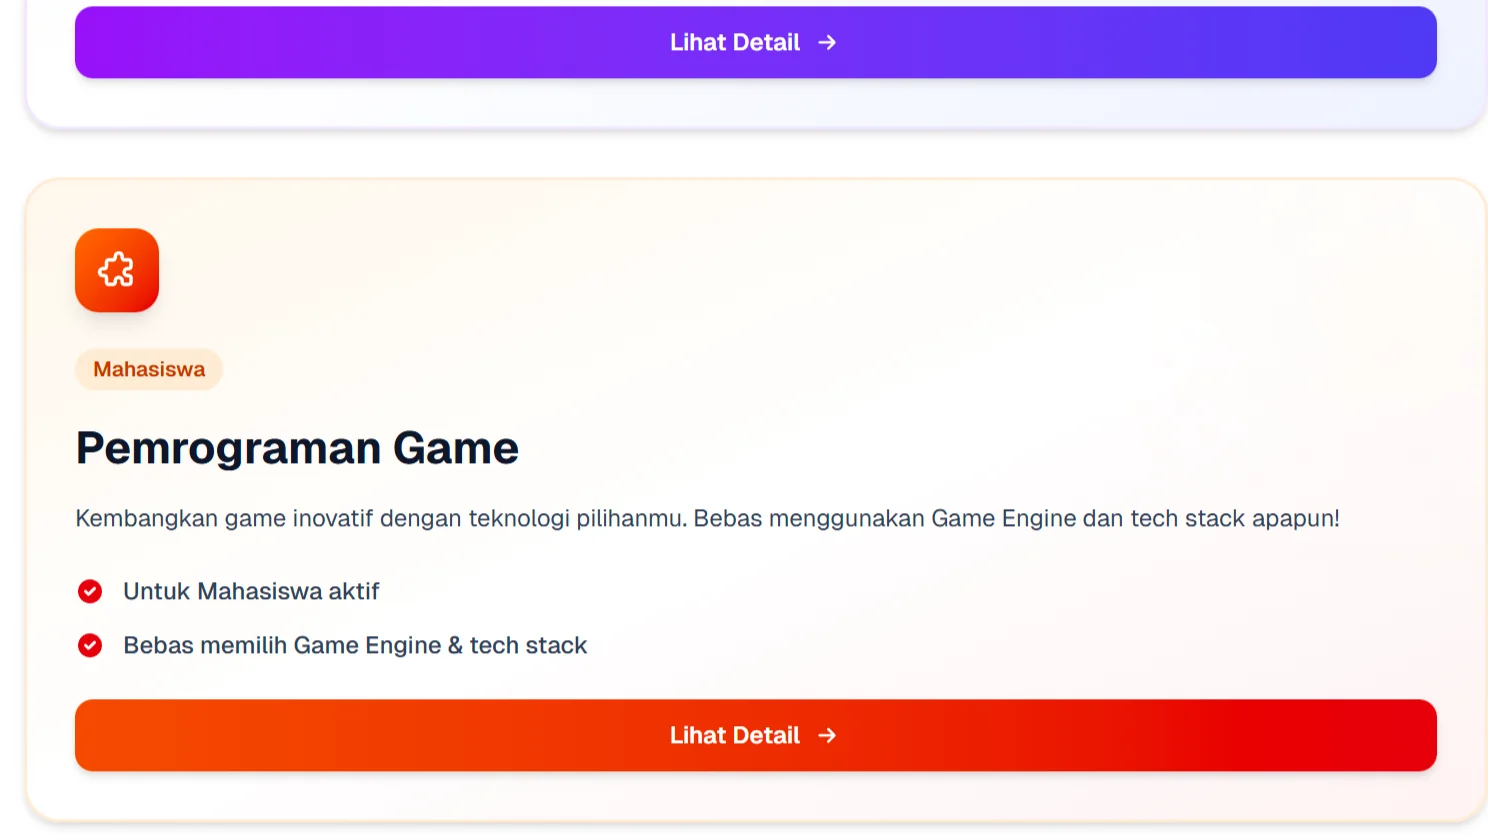The width and height of the screenshot is (1488, 837).
Task: Select the Mahasiswa category badge
Action: coord(149,369)
